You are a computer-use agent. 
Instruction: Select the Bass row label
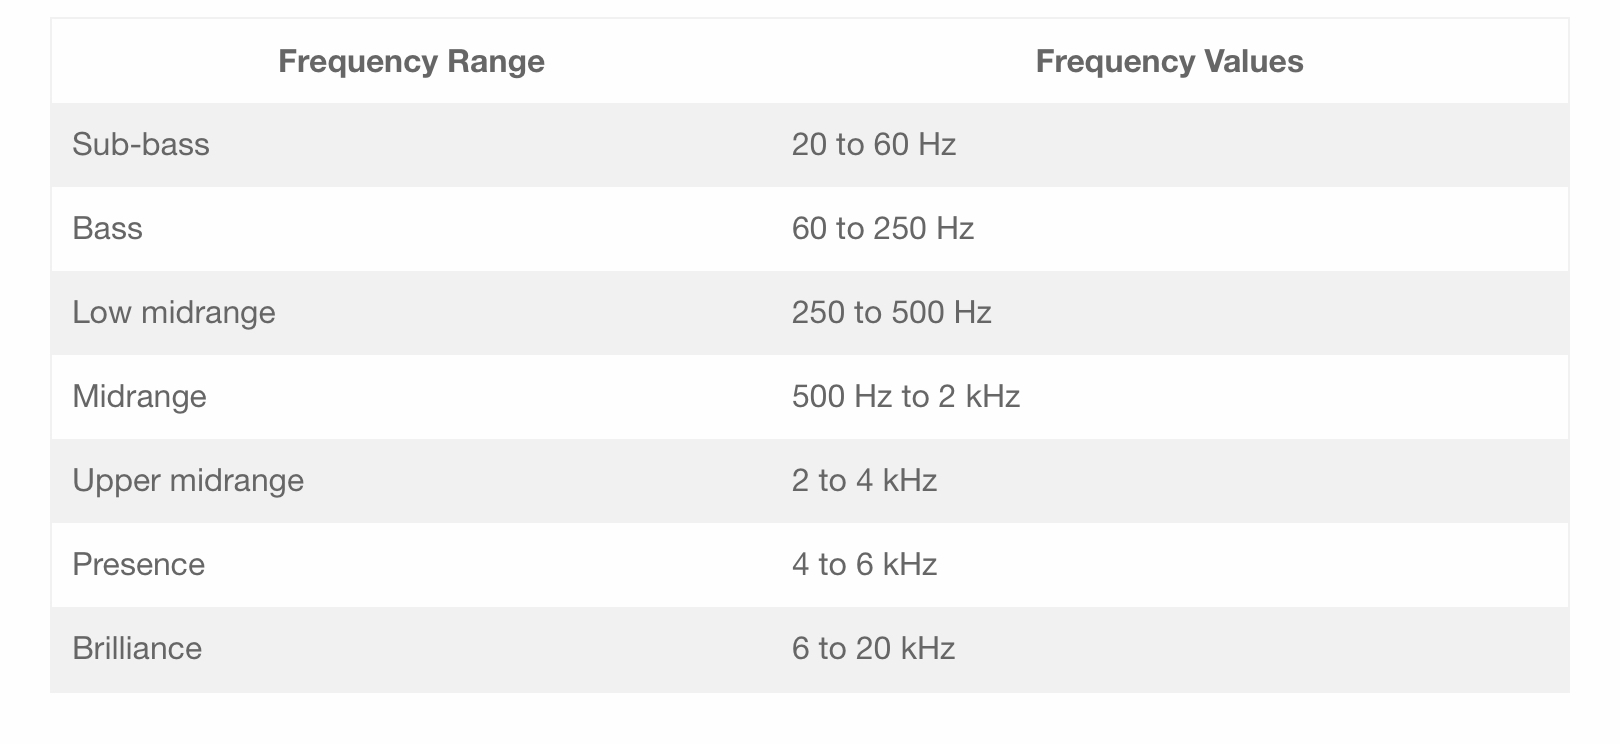point(107,229)
